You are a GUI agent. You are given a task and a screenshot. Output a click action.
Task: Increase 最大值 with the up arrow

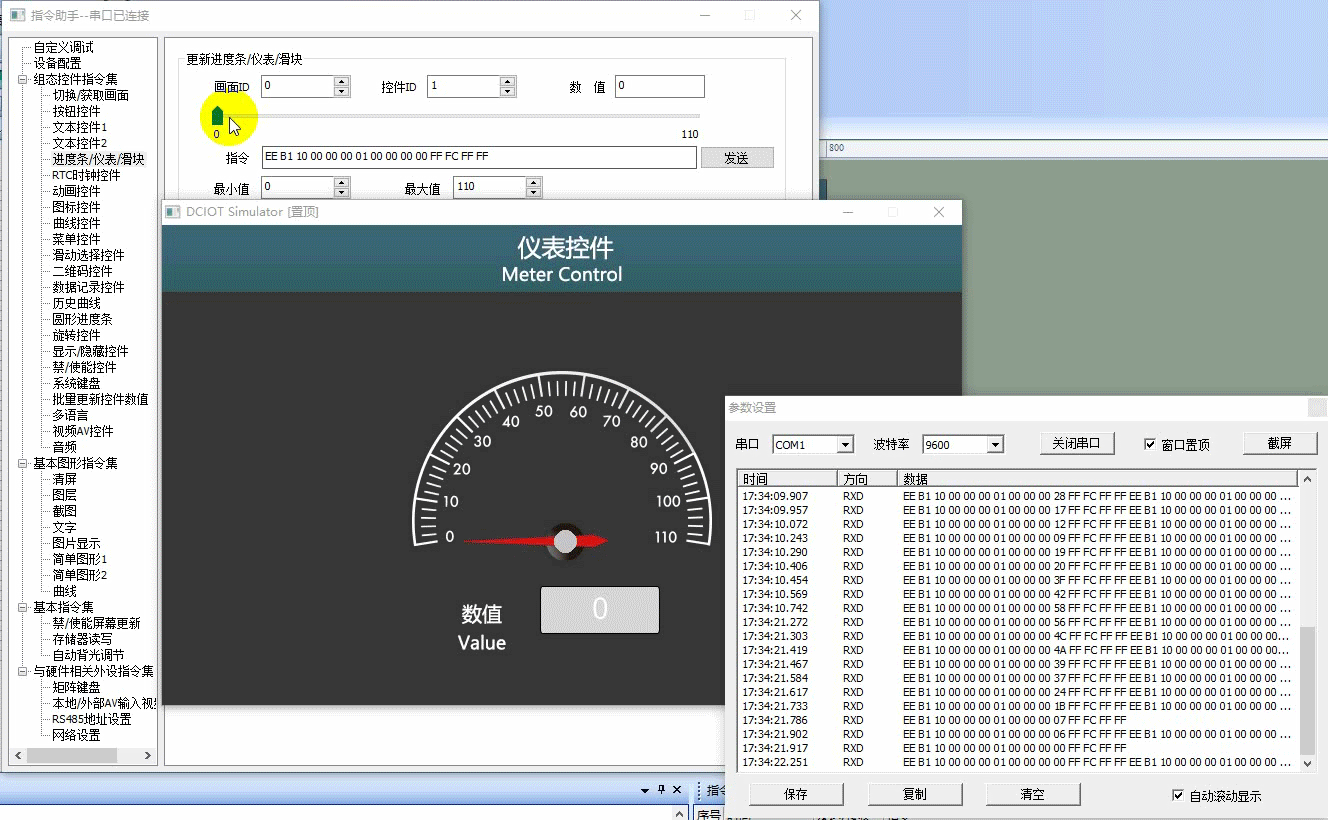click(533, 182)
